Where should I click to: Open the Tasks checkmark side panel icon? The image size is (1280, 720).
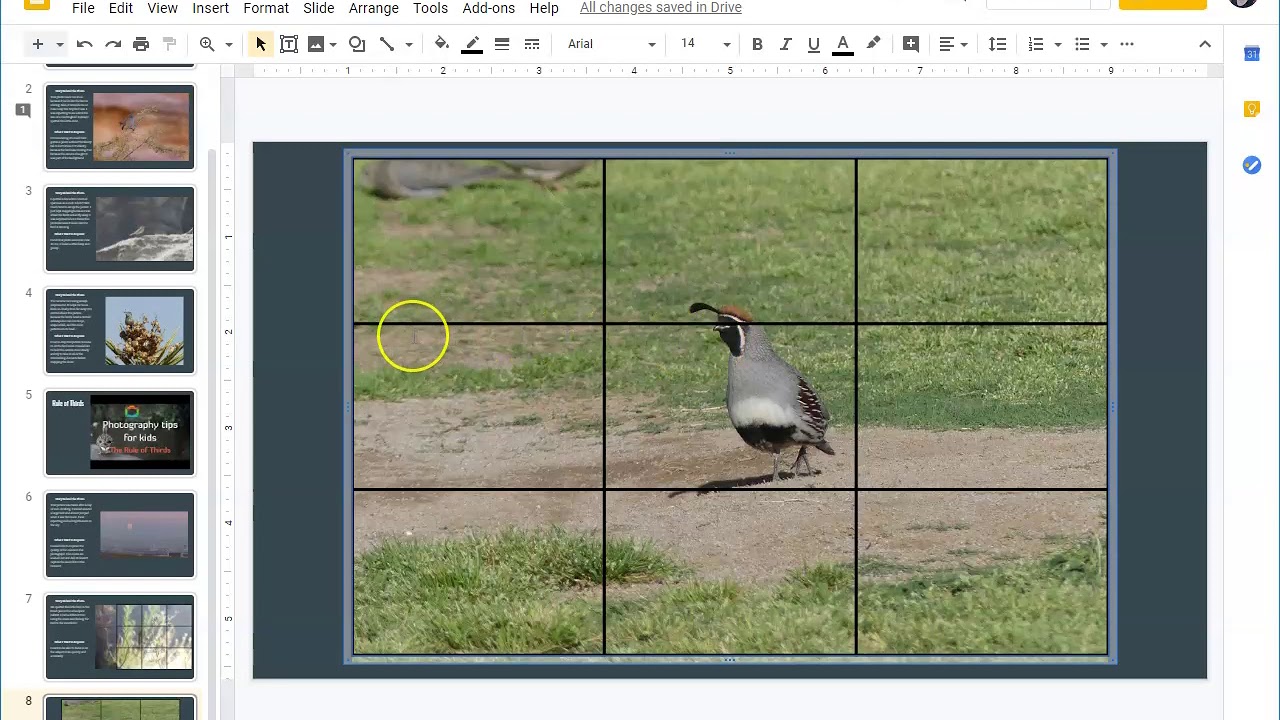(x=1252, y=165)
